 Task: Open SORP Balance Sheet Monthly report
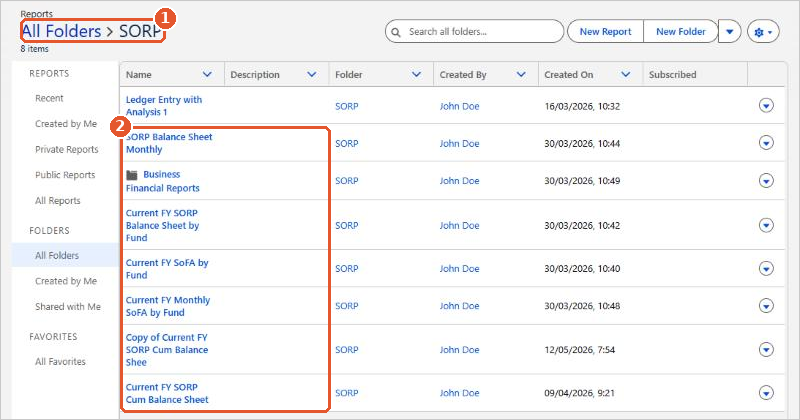pyautogui.click(x=169, y=143)
